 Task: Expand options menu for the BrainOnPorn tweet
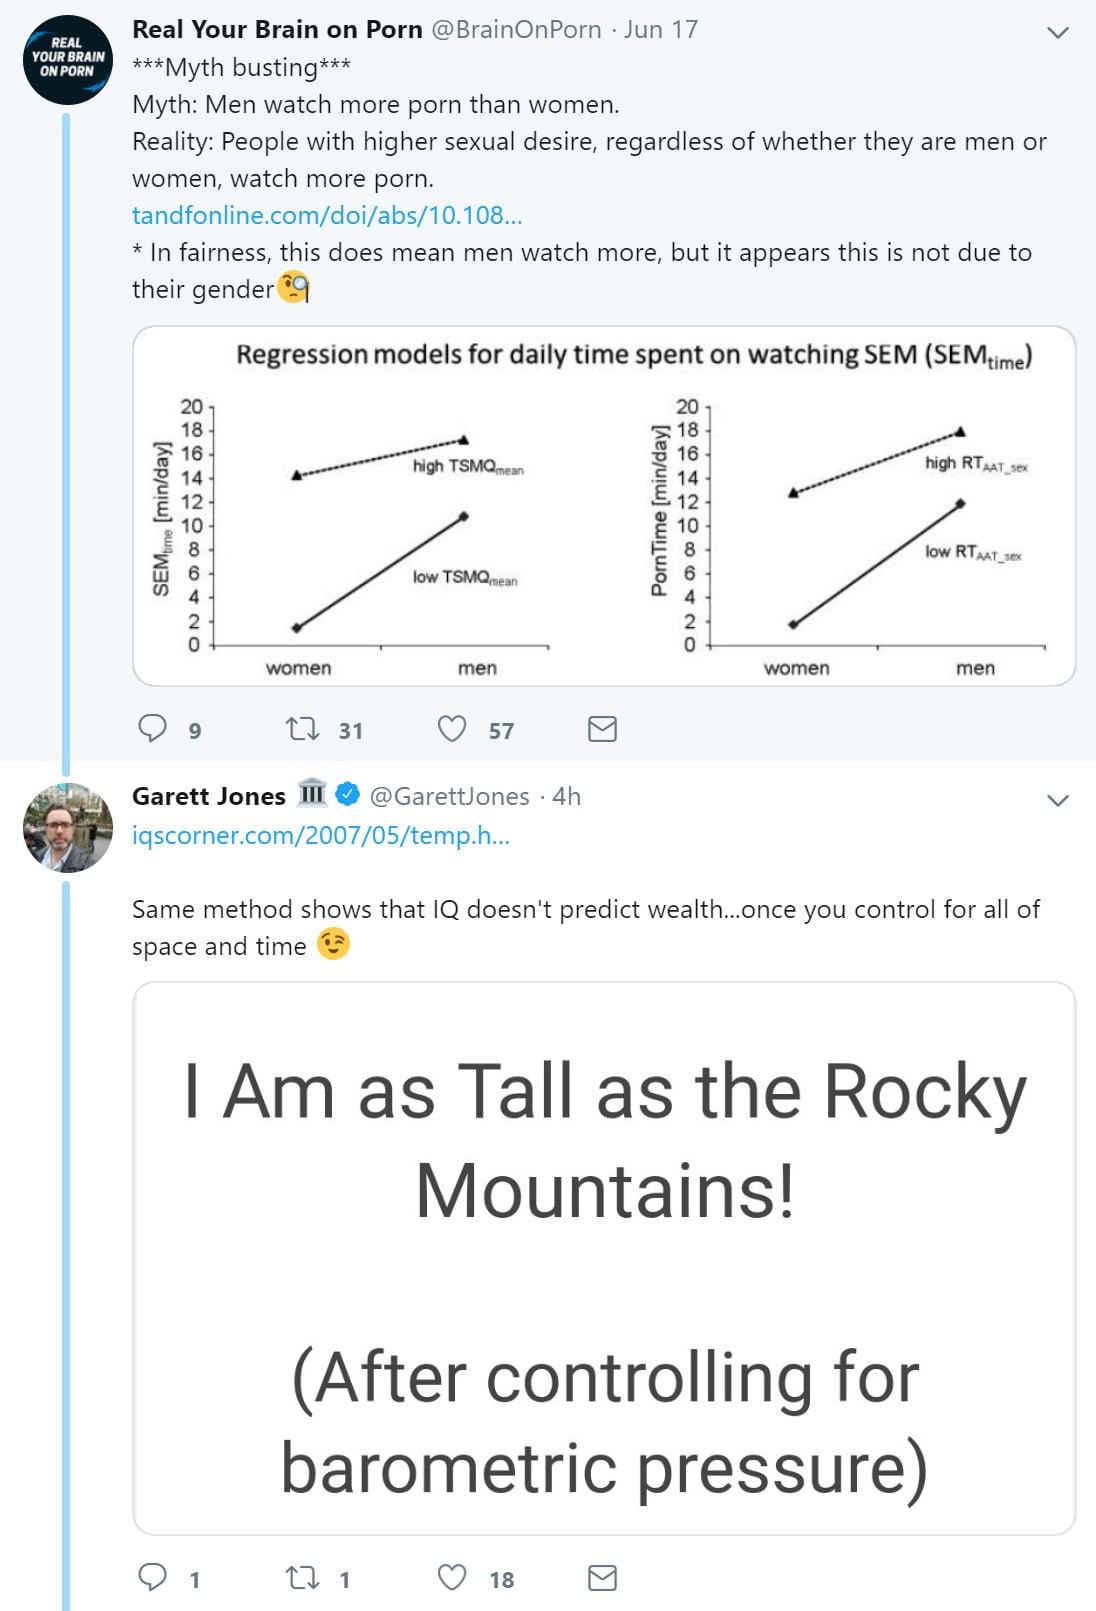point(1057,32)
